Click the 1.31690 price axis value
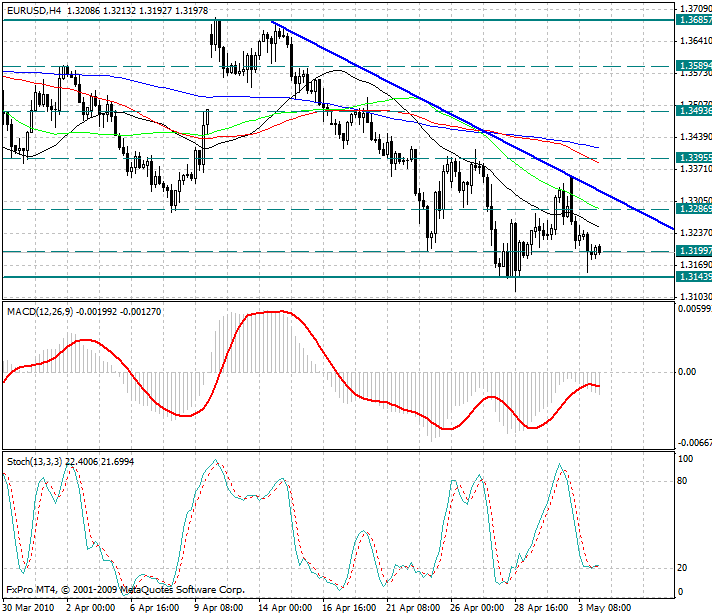 pos(696,264)
